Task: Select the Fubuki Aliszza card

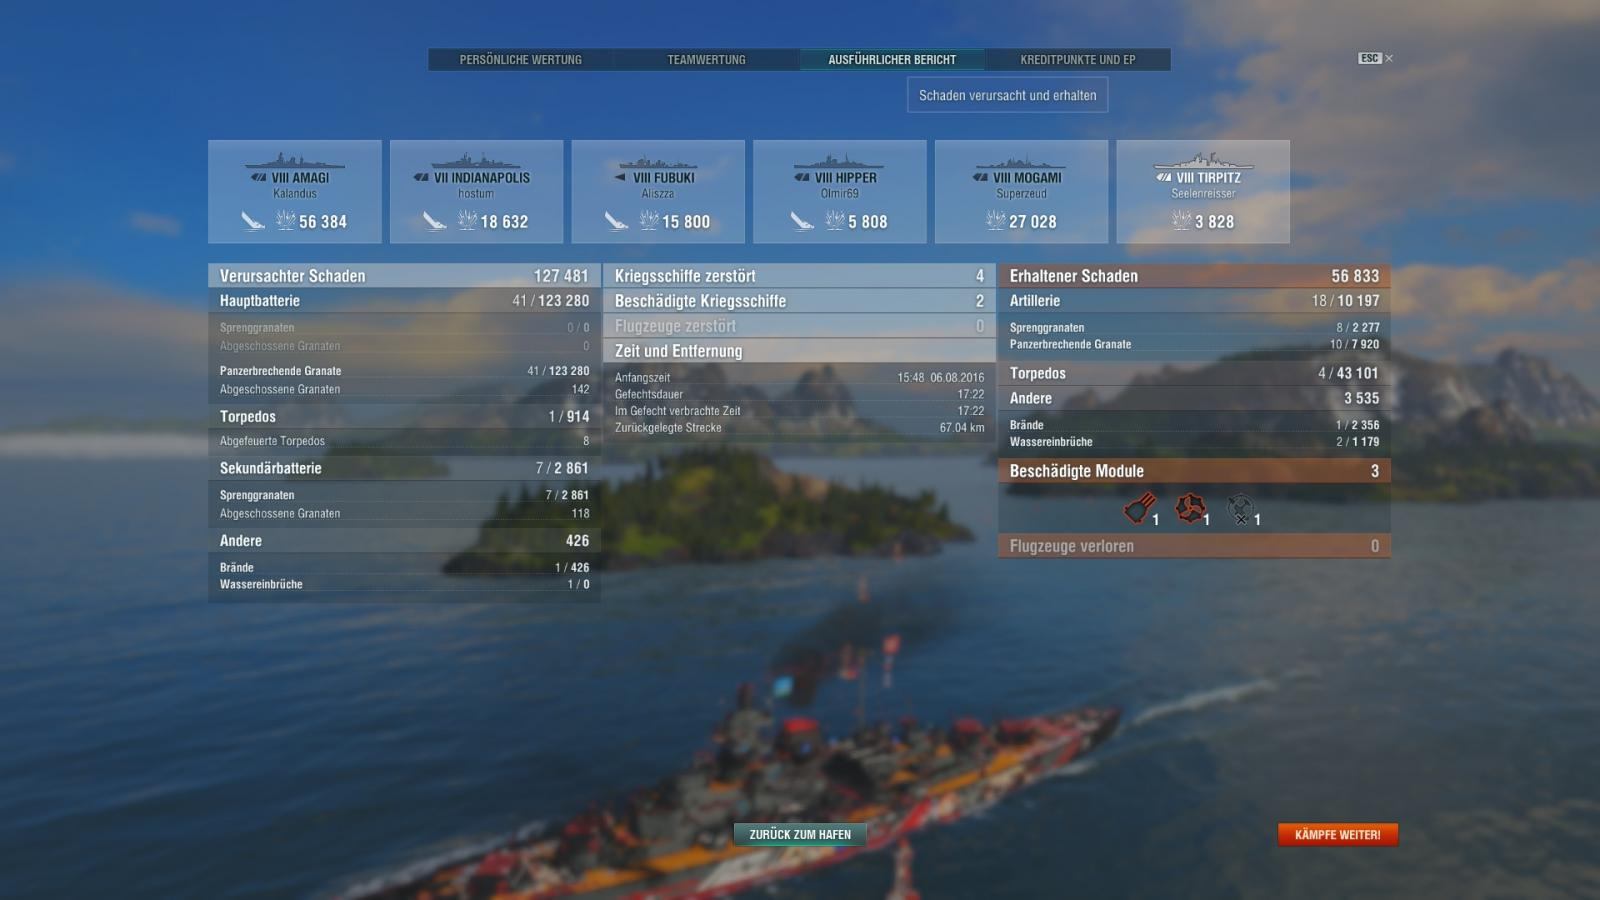Action: pos(658,192)
